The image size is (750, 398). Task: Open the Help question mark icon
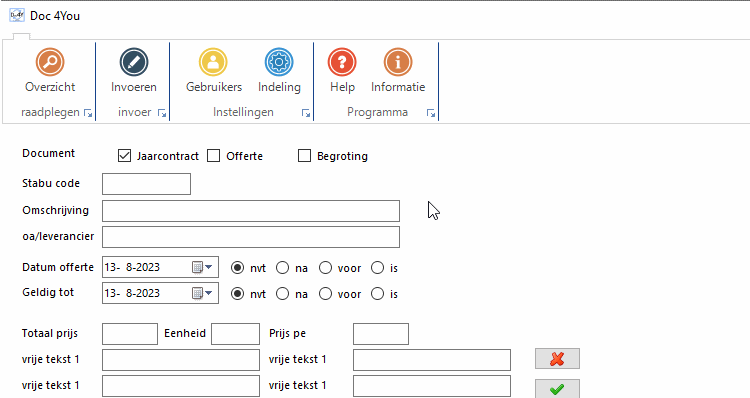[342, 62]
